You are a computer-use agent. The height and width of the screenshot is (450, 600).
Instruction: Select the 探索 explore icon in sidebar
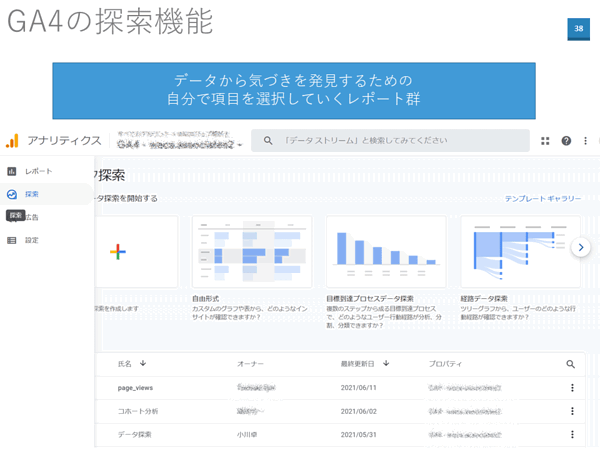tap(12, 194)
